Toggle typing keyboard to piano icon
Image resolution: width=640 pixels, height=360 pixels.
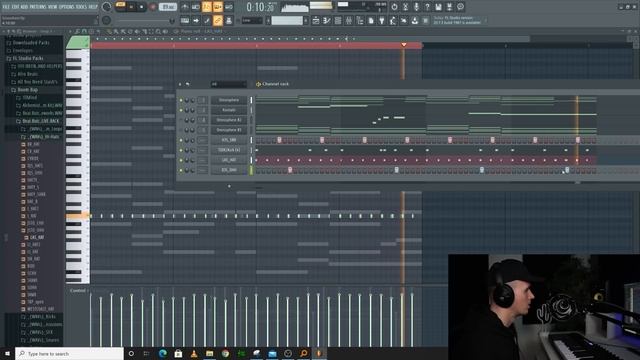(x=185, y=20)
